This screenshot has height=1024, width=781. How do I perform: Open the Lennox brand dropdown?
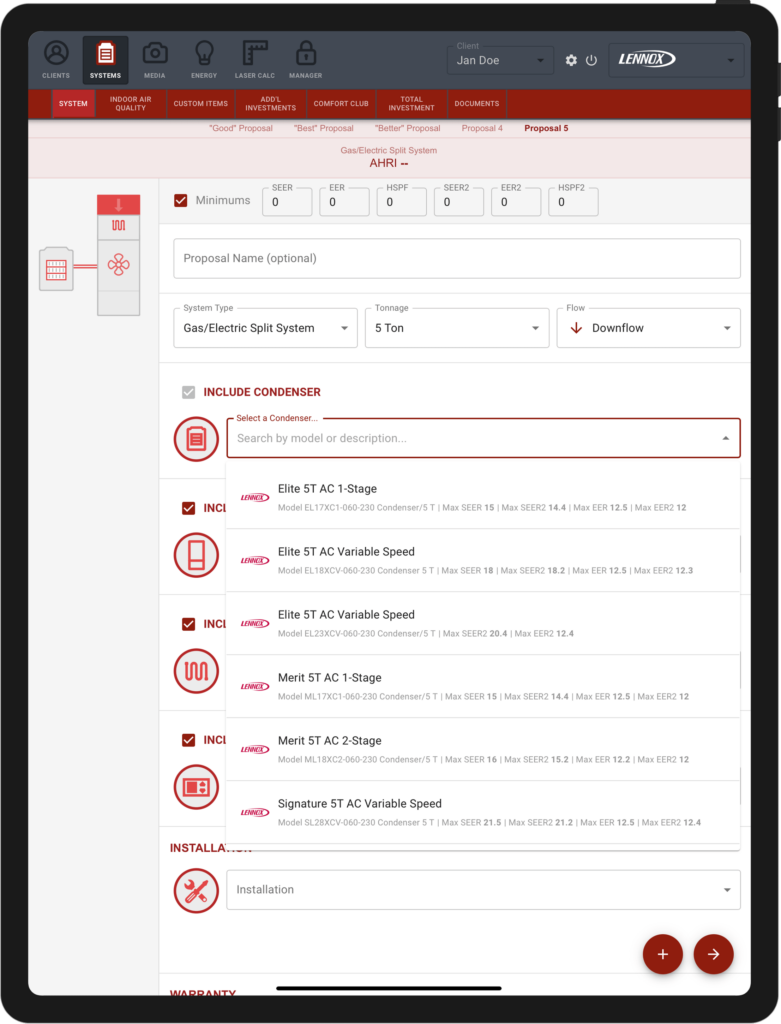pos(676,60)
